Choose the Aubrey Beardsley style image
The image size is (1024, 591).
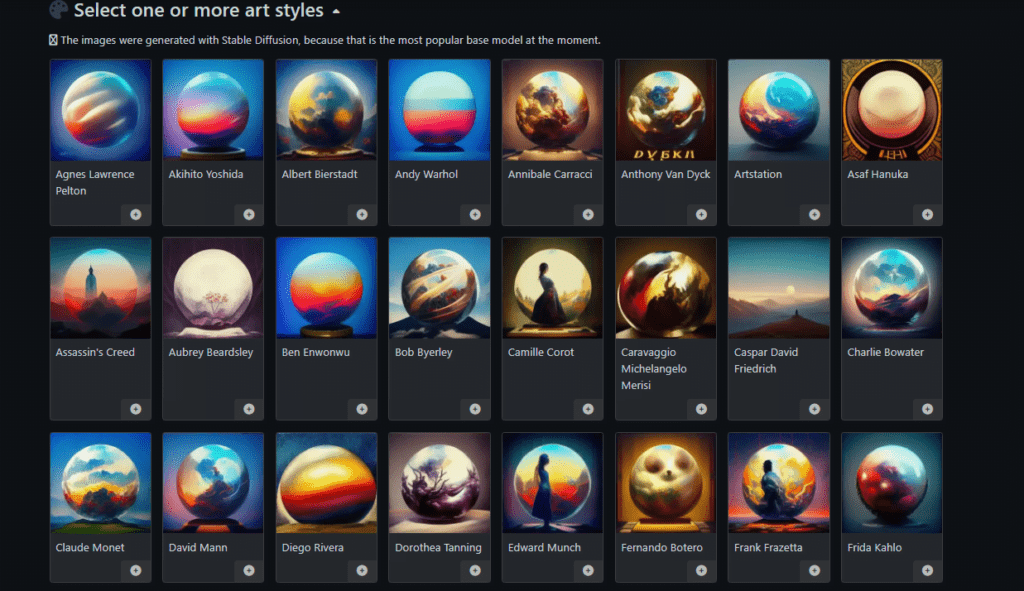[x=213, y=288]
